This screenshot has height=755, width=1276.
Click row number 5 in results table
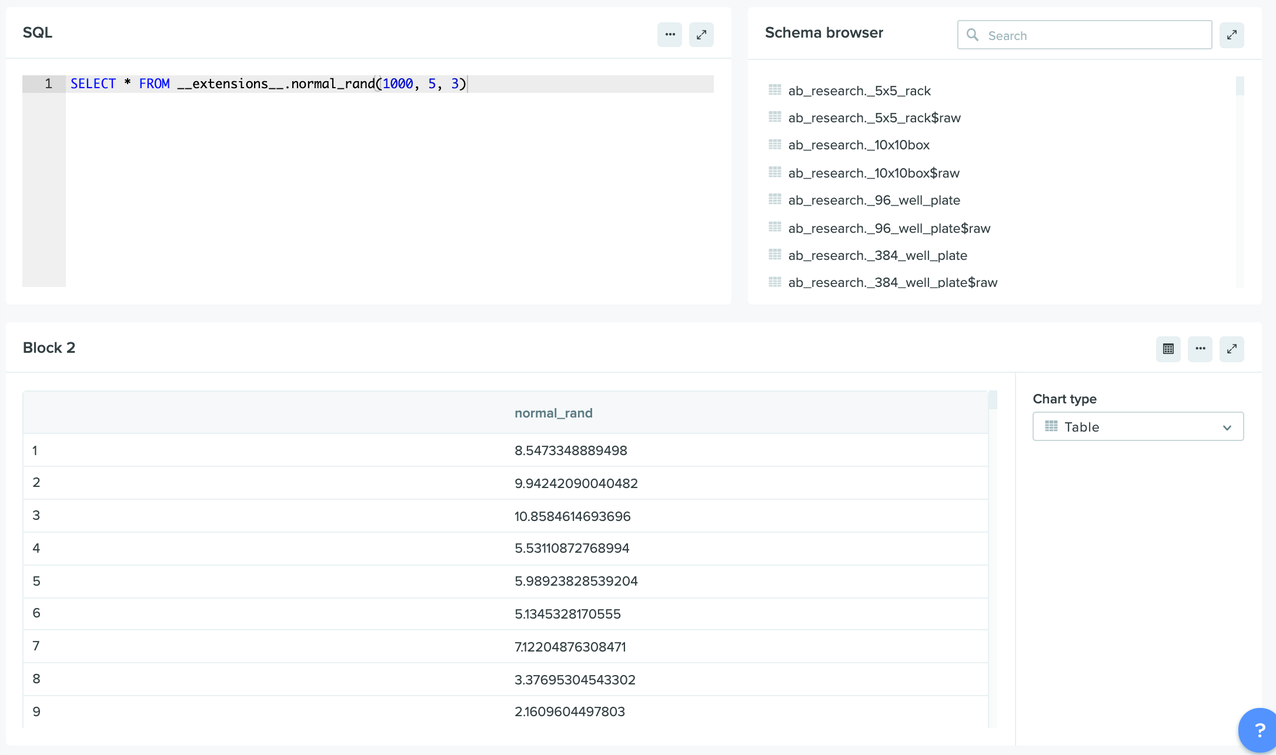[36, 581]
